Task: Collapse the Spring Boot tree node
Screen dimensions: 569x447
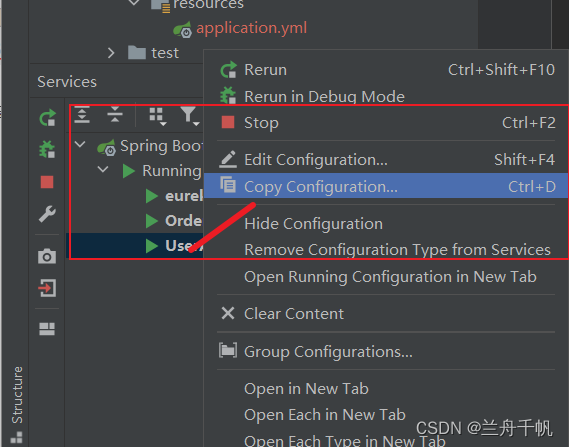Action: click(80, 145)
